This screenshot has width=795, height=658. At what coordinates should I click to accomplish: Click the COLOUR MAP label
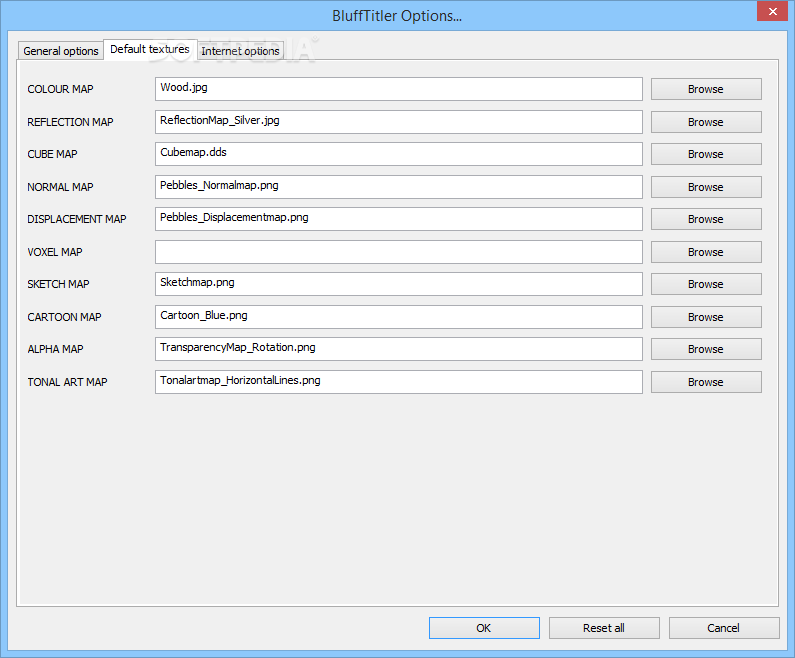(x=60, y=89)
